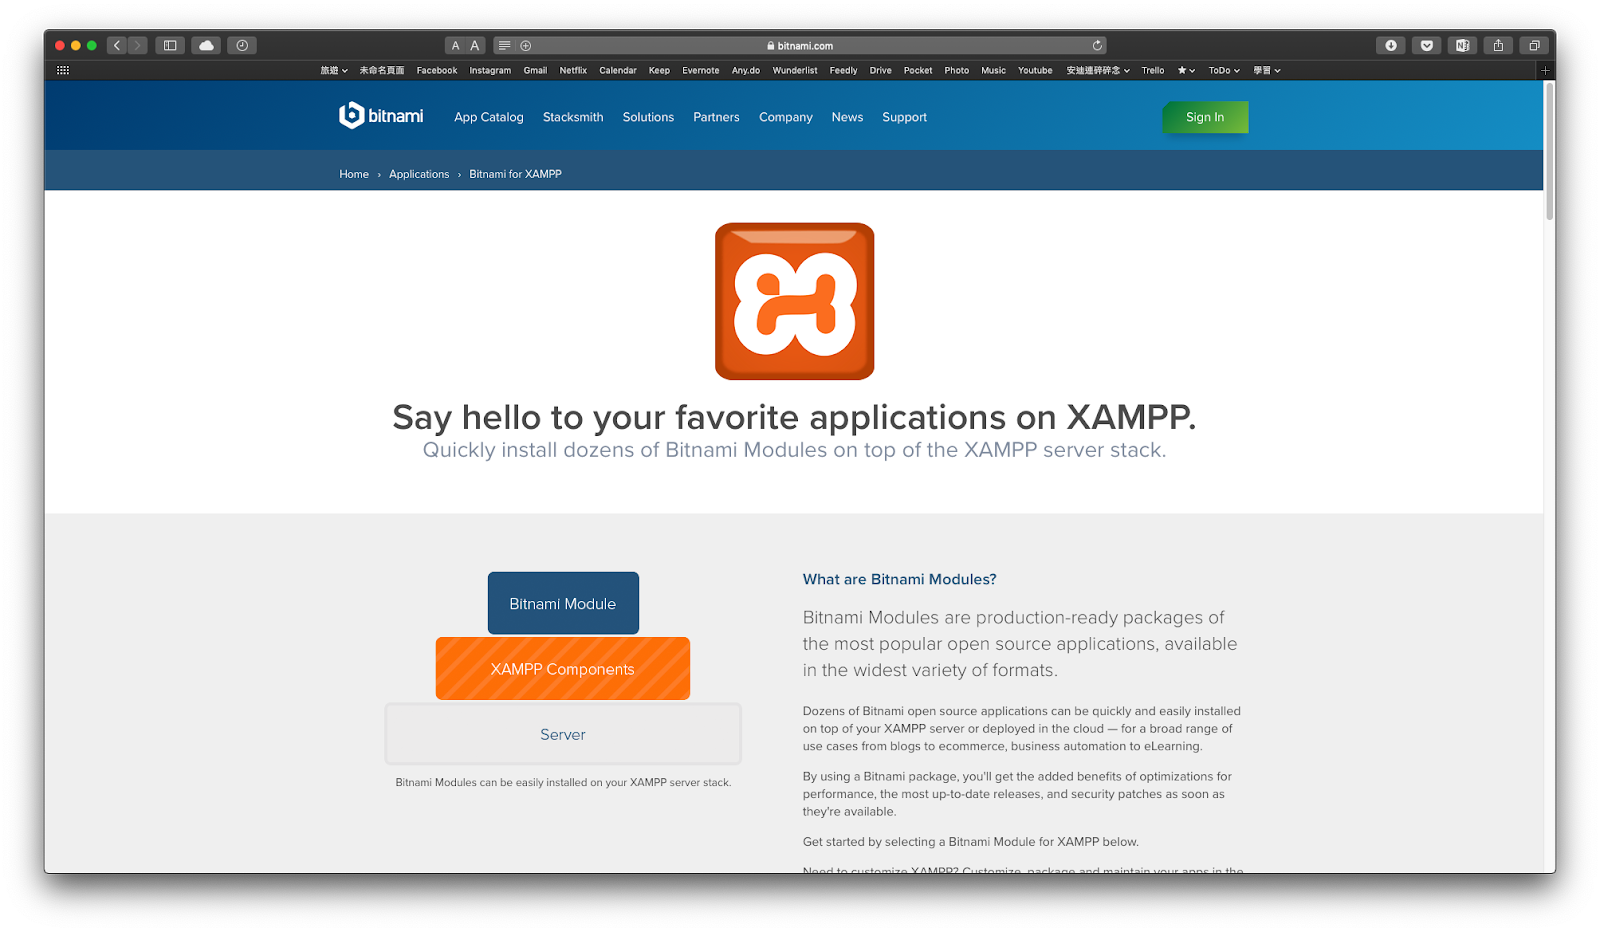Open the Instagram bookmark
The image size is (1600, 932).
tap(490, 70)
